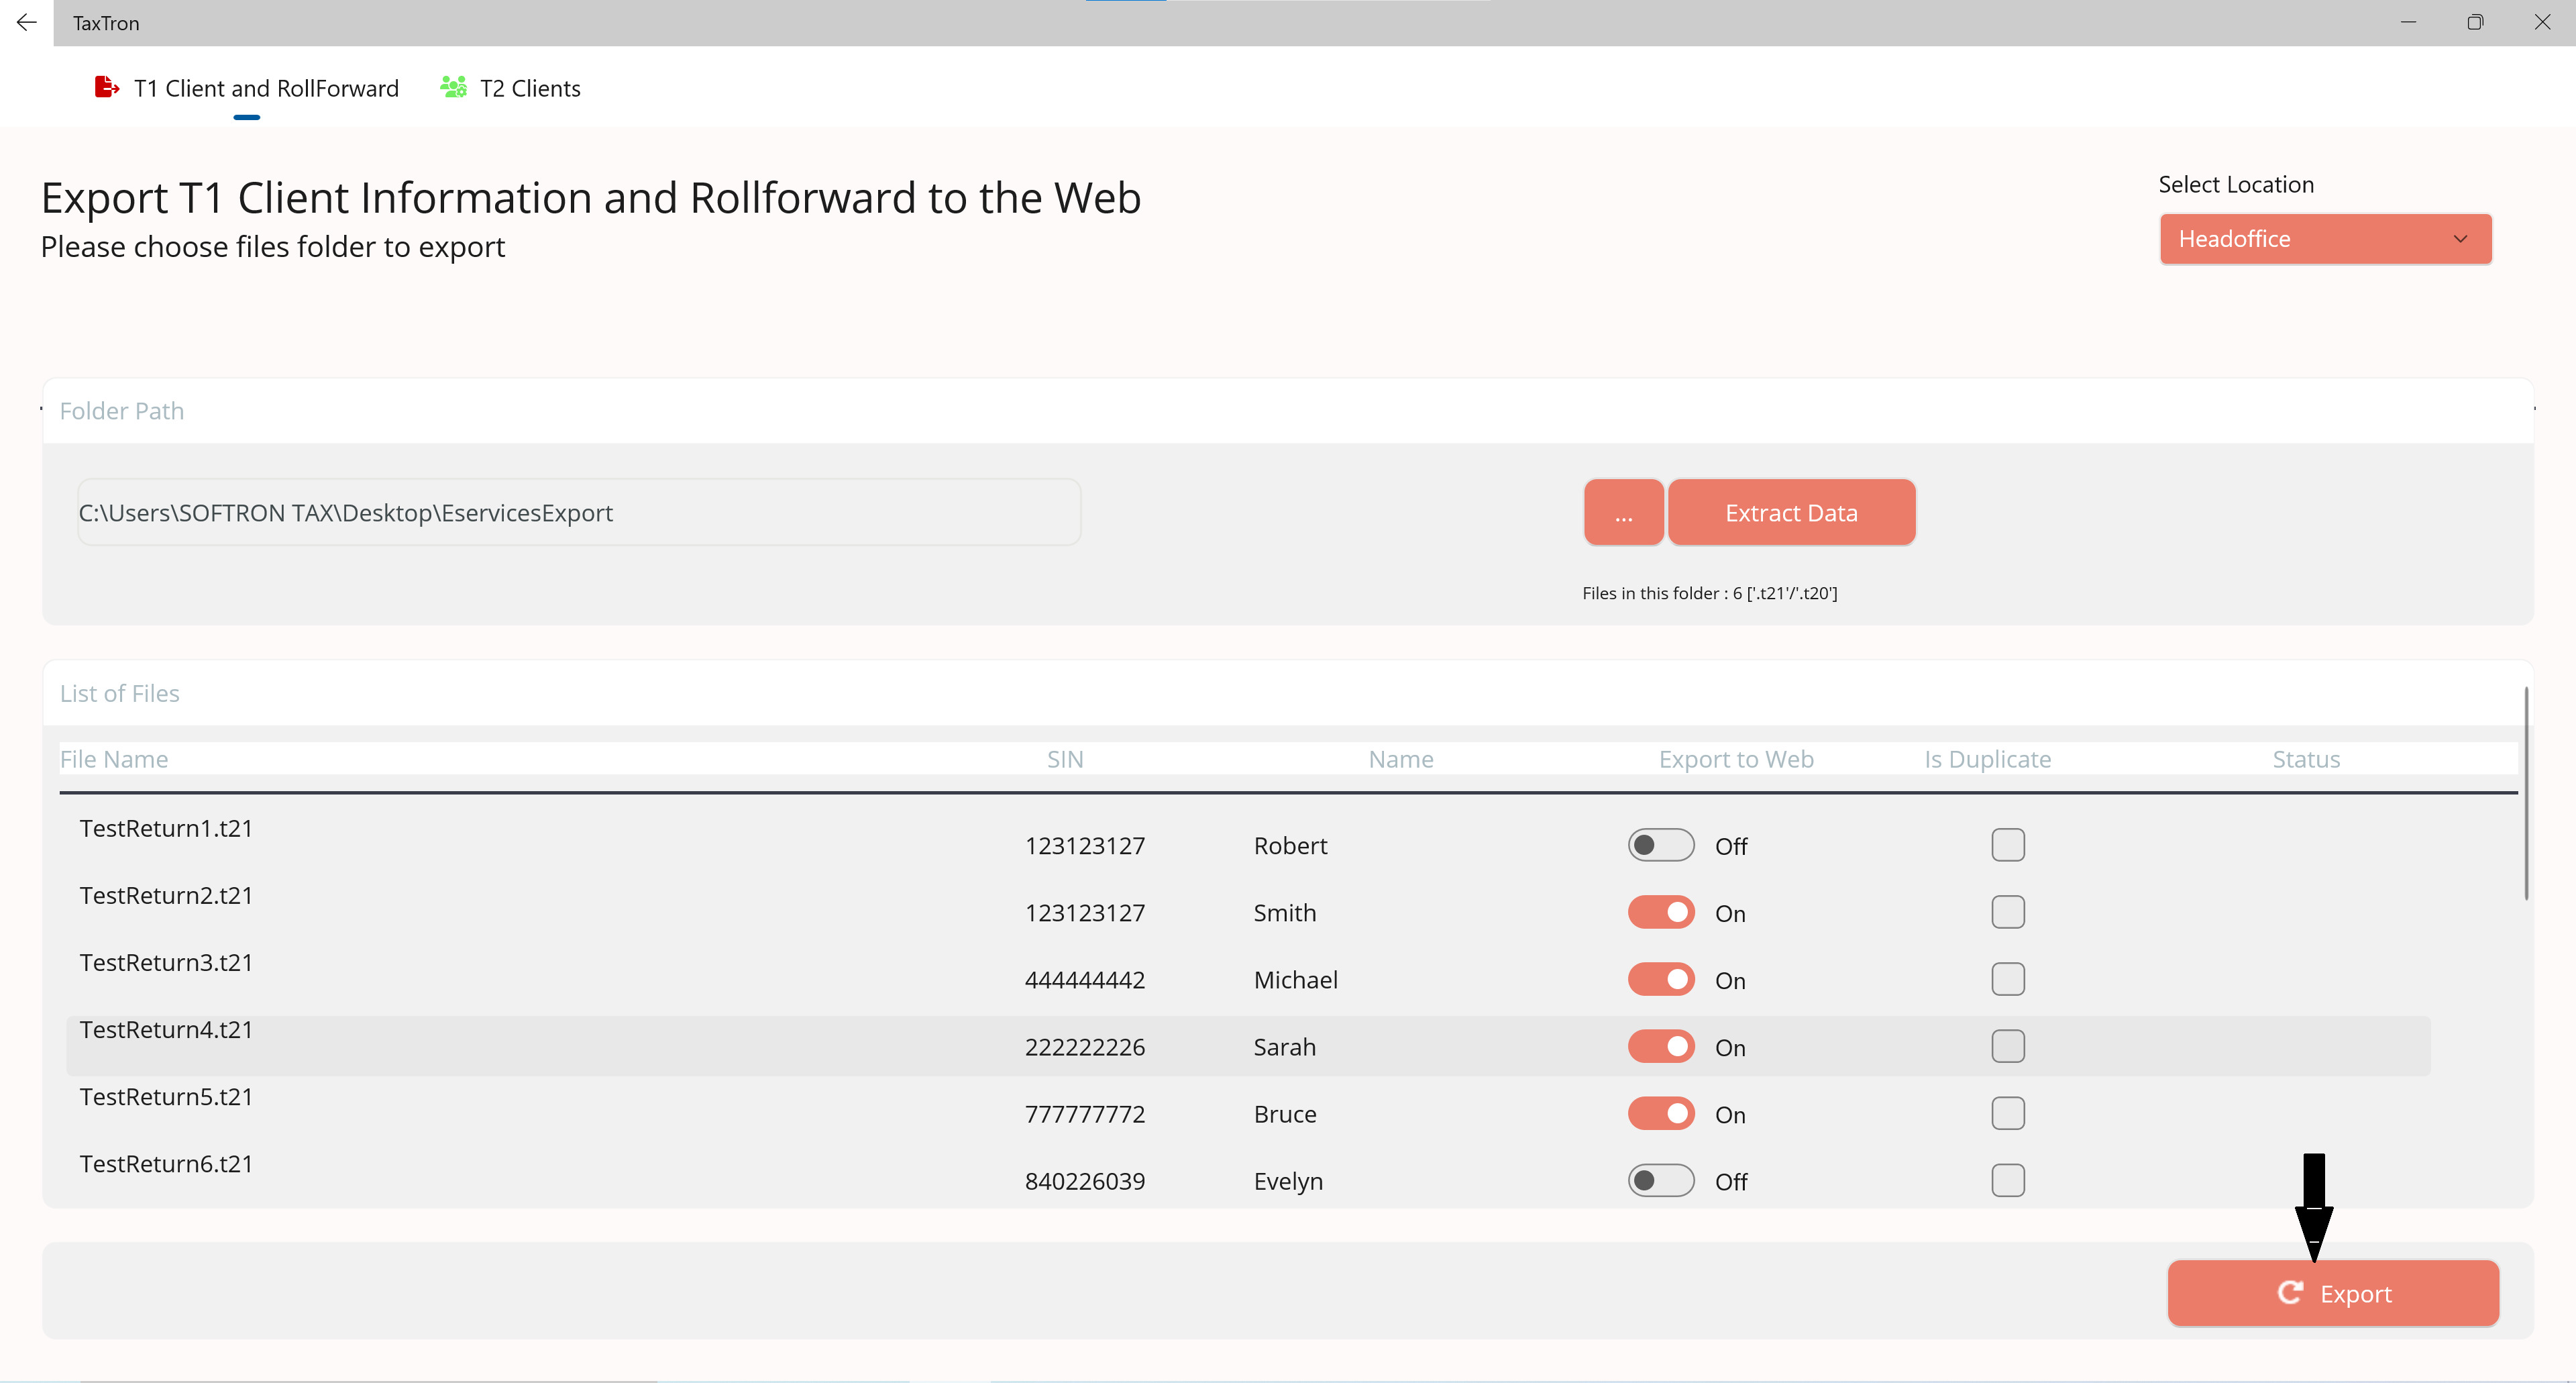Click the browse folder '...' button

(x=1623, y=512)
